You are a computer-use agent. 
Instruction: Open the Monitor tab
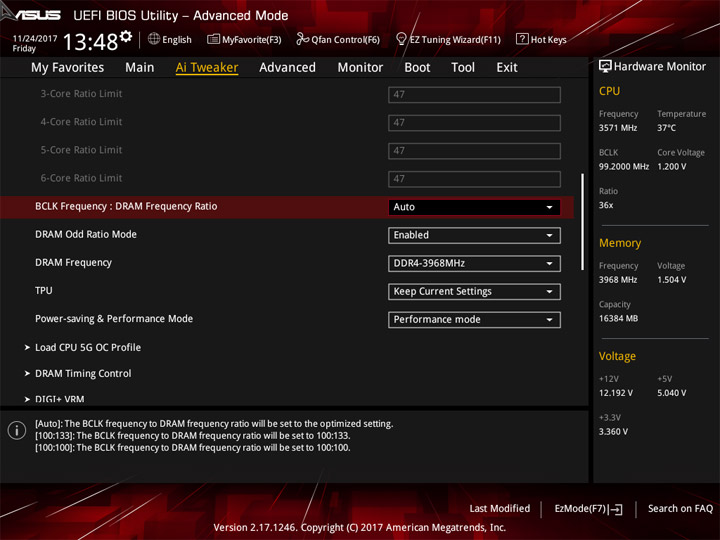[360, 68]
